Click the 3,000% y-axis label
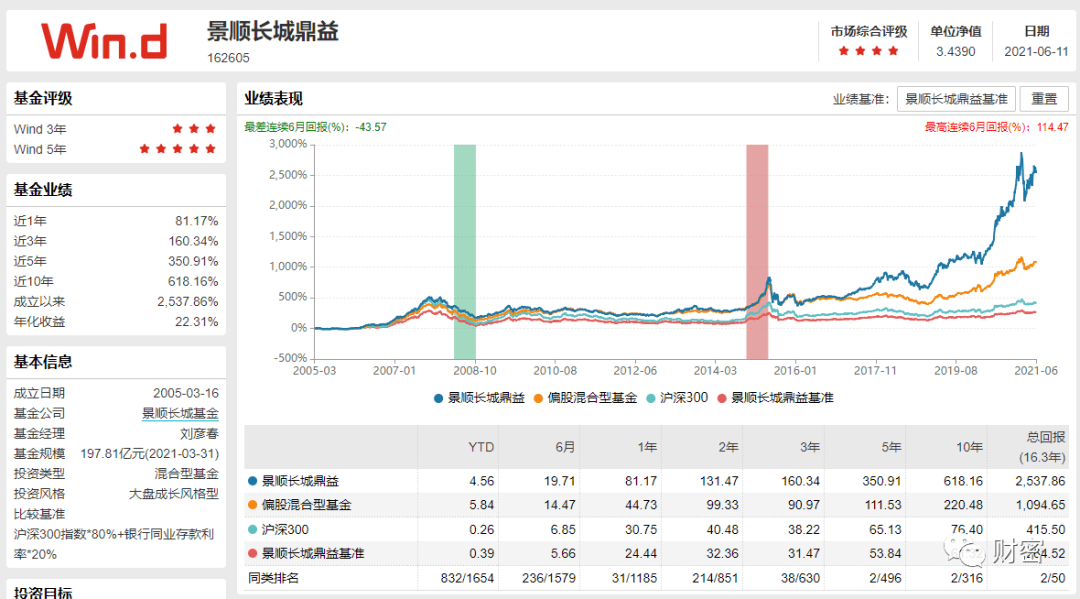The image size is (1080, 599). click(288, 144)
